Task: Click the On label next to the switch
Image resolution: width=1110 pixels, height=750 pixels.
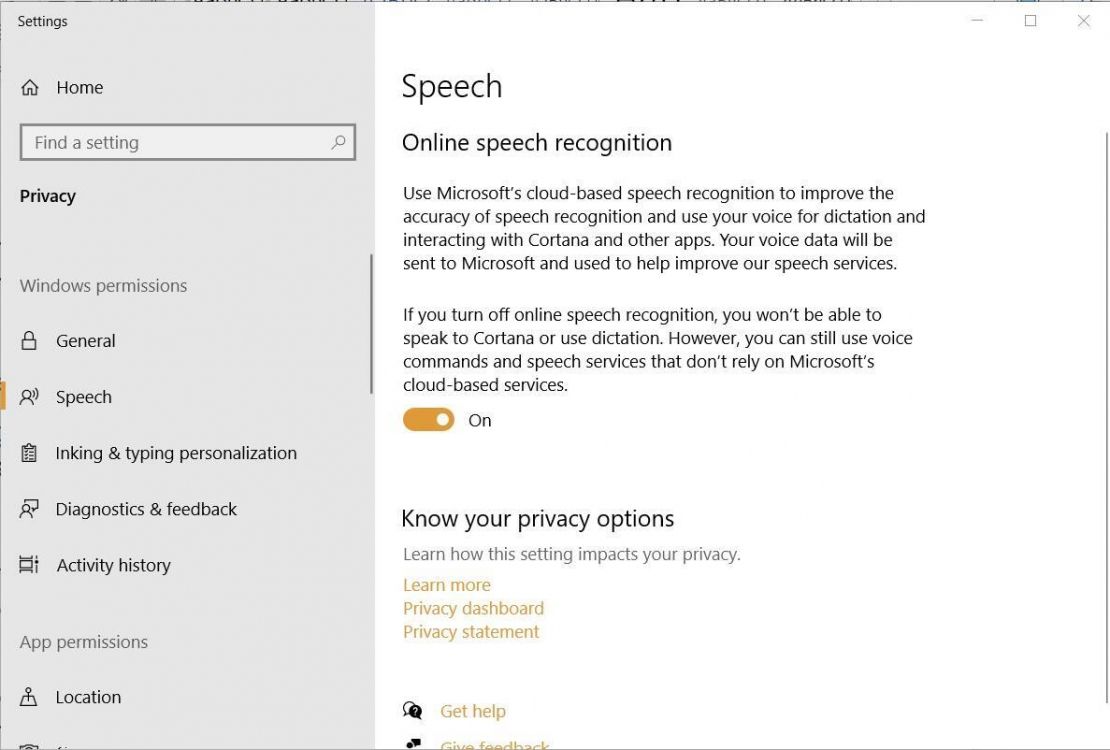Action: pyautogui.click(x=479, y=420)
